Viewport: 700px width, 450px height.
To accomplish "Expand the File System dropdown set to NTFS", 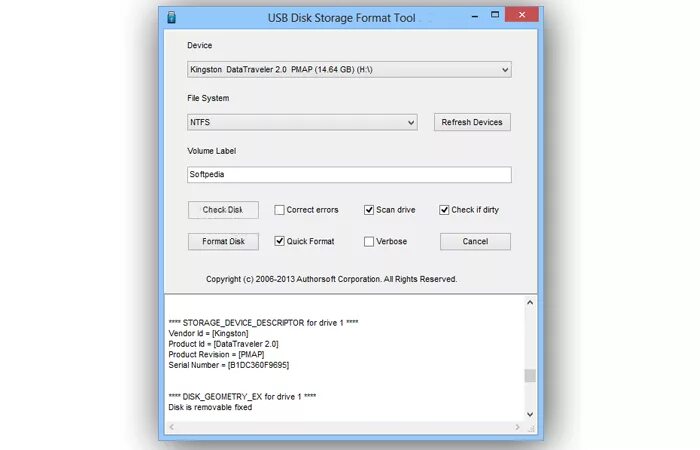I will coord(302,122).
